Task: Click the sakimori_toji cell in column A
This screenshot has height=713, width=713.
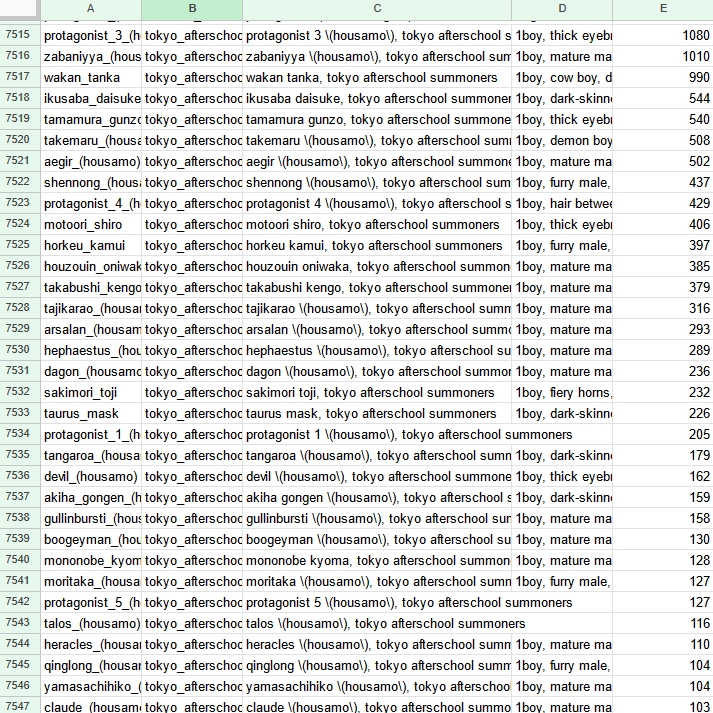Action: 91,392
